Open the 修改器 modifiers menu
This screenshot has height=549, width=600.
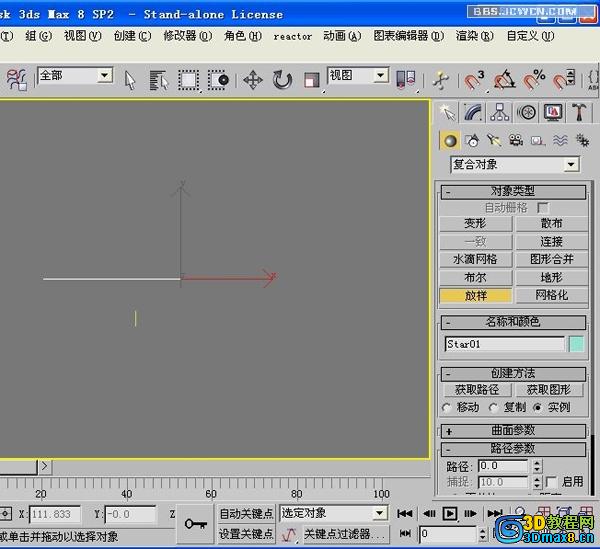click(187, 36)
